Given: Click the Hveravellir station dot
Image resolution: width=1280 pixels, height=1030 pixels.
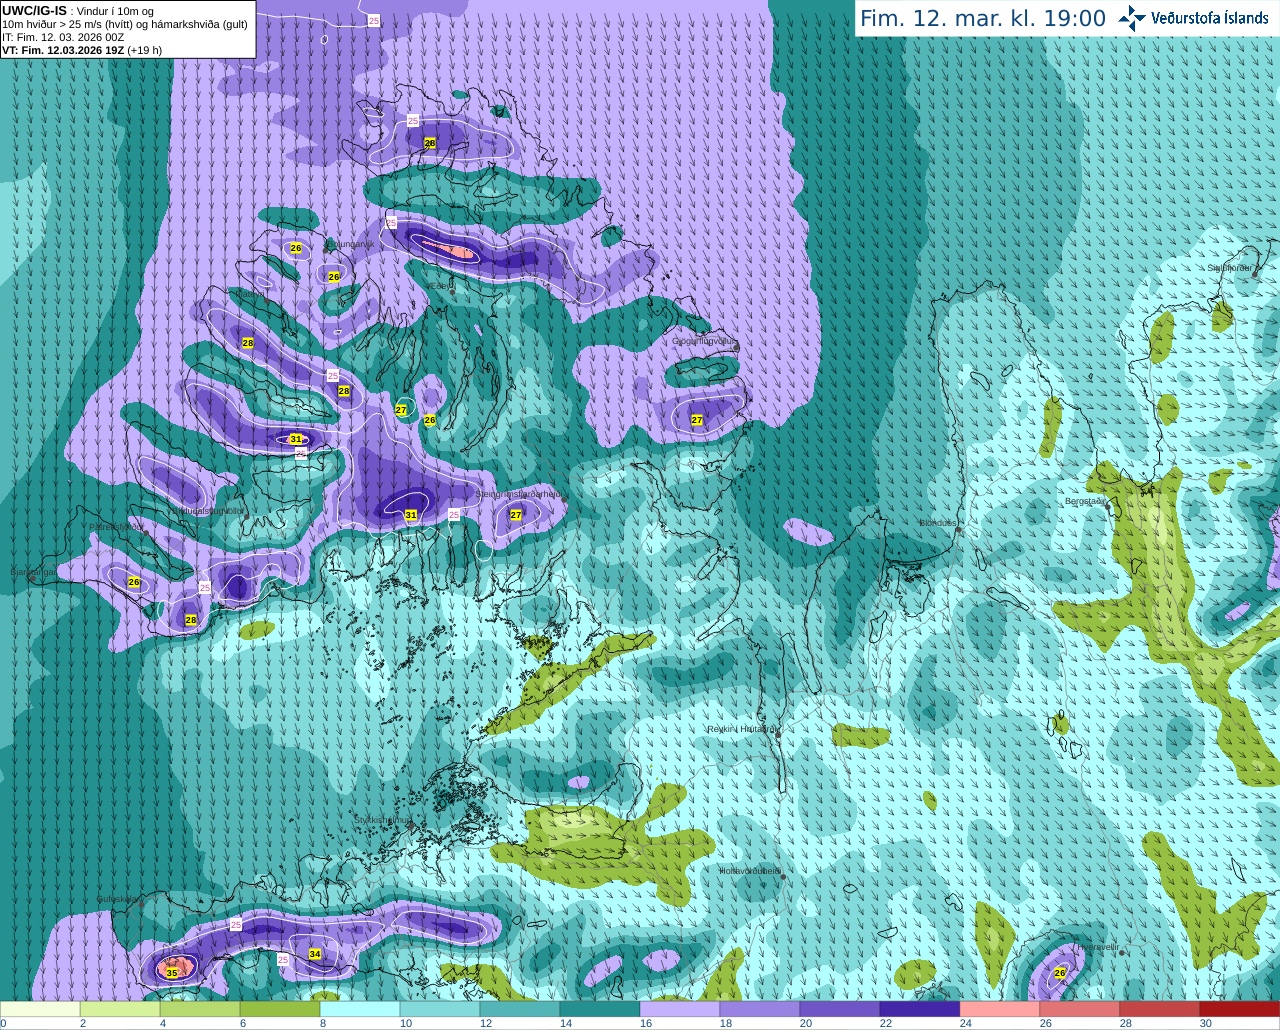Looking at the screenshot, I should pos(1123,953).
